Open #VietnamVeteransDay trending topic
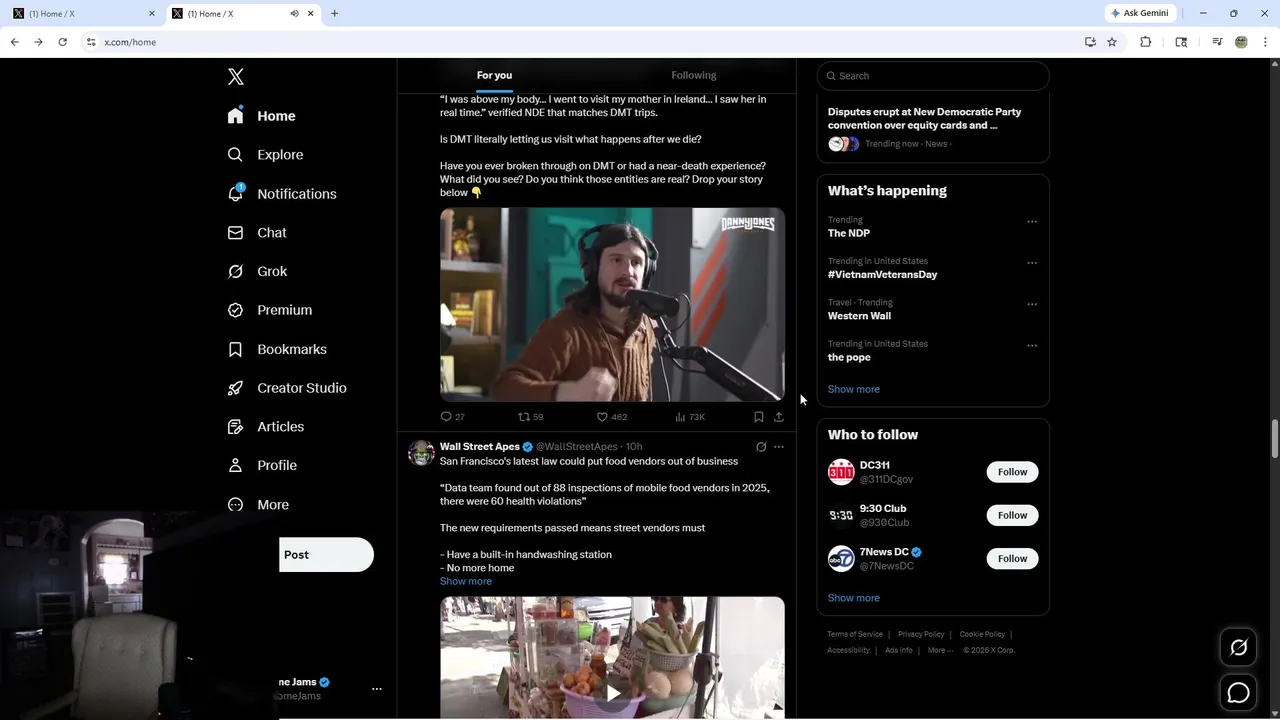The image size is (1280, 720). (882, 274)
